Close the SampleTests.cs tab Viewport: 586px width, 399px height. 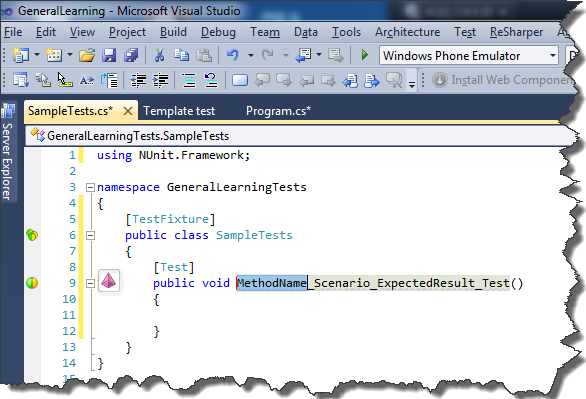pyautogui.click(x=128, y=111)
